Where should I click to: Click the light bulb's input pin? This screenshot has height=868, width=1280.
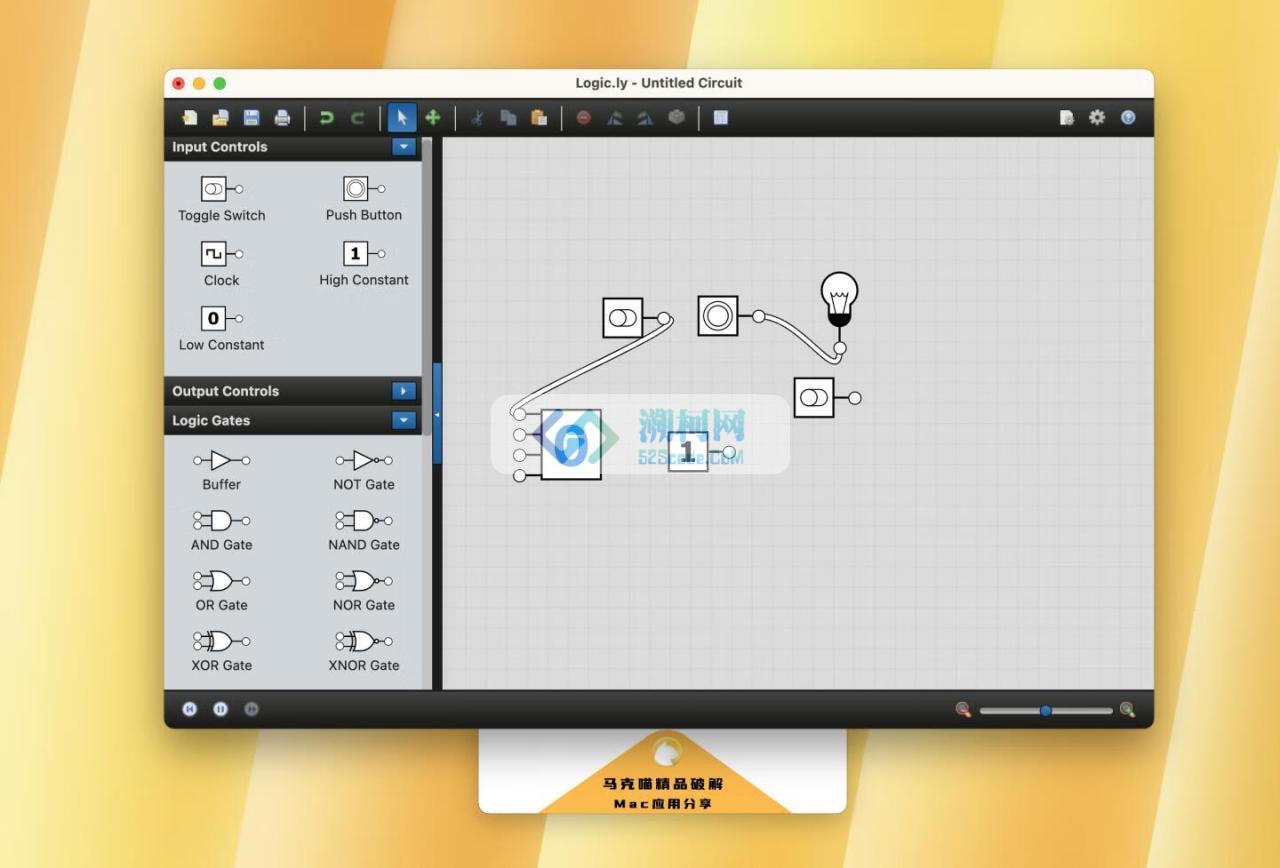tap(840, 348)
